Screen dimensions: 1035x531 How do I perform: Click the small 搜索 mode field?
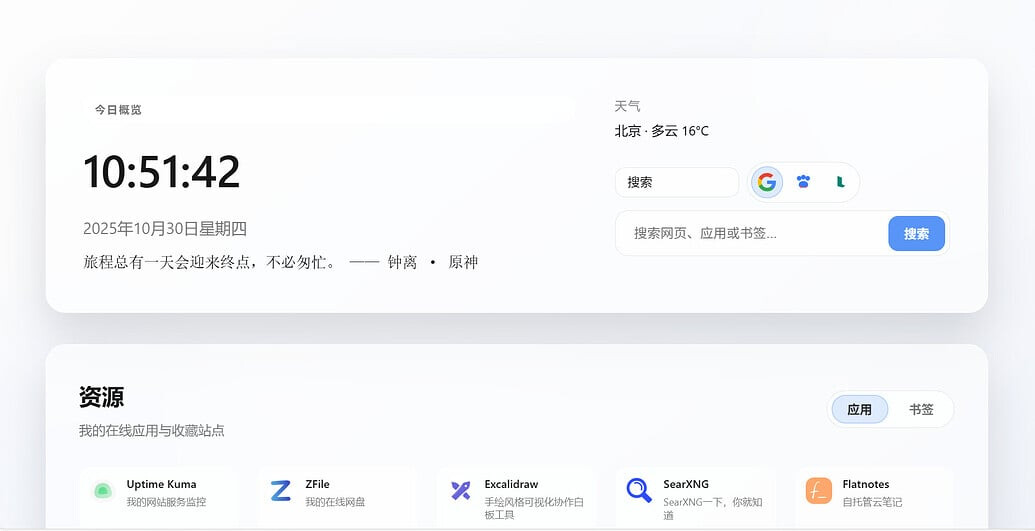click(x=676, y=183)
